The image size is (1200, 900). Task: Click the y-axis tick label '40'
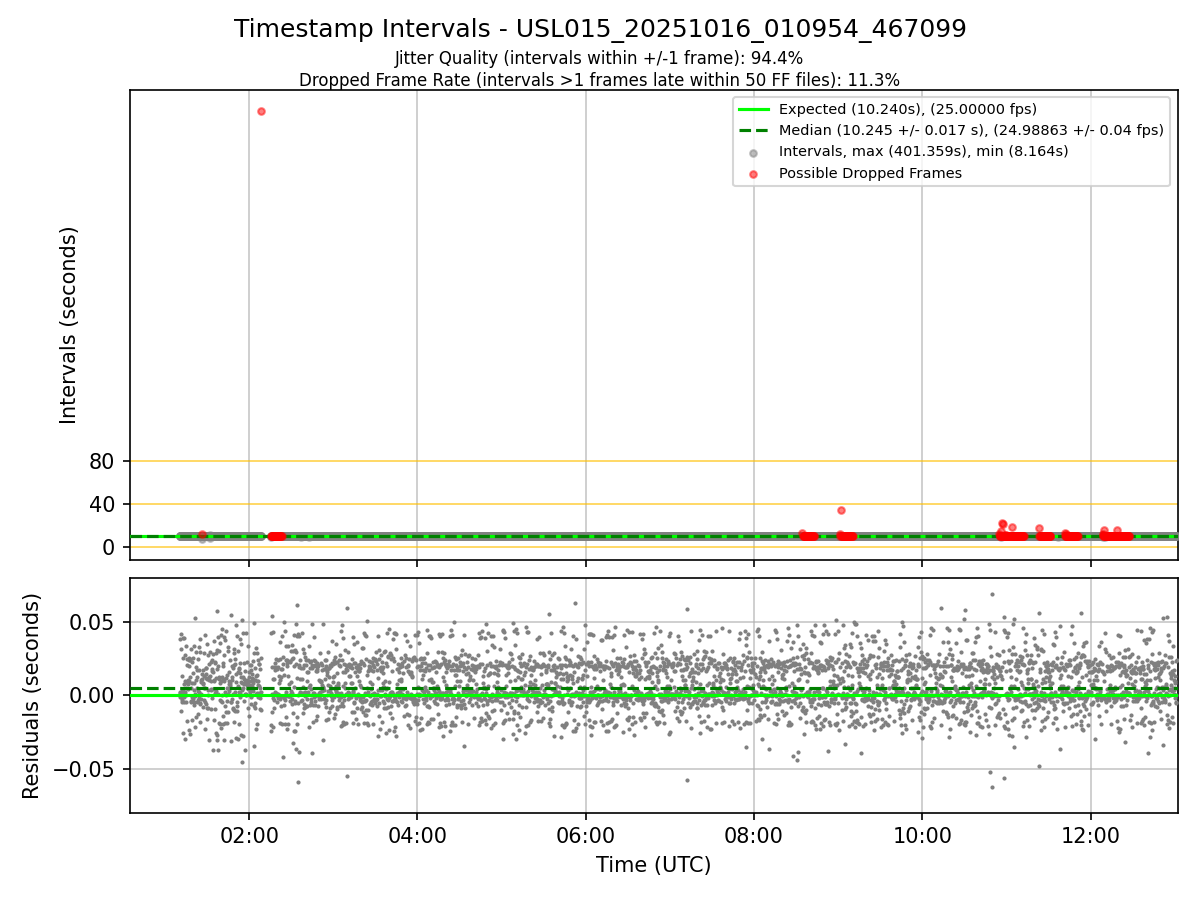[x=102, y=504]
